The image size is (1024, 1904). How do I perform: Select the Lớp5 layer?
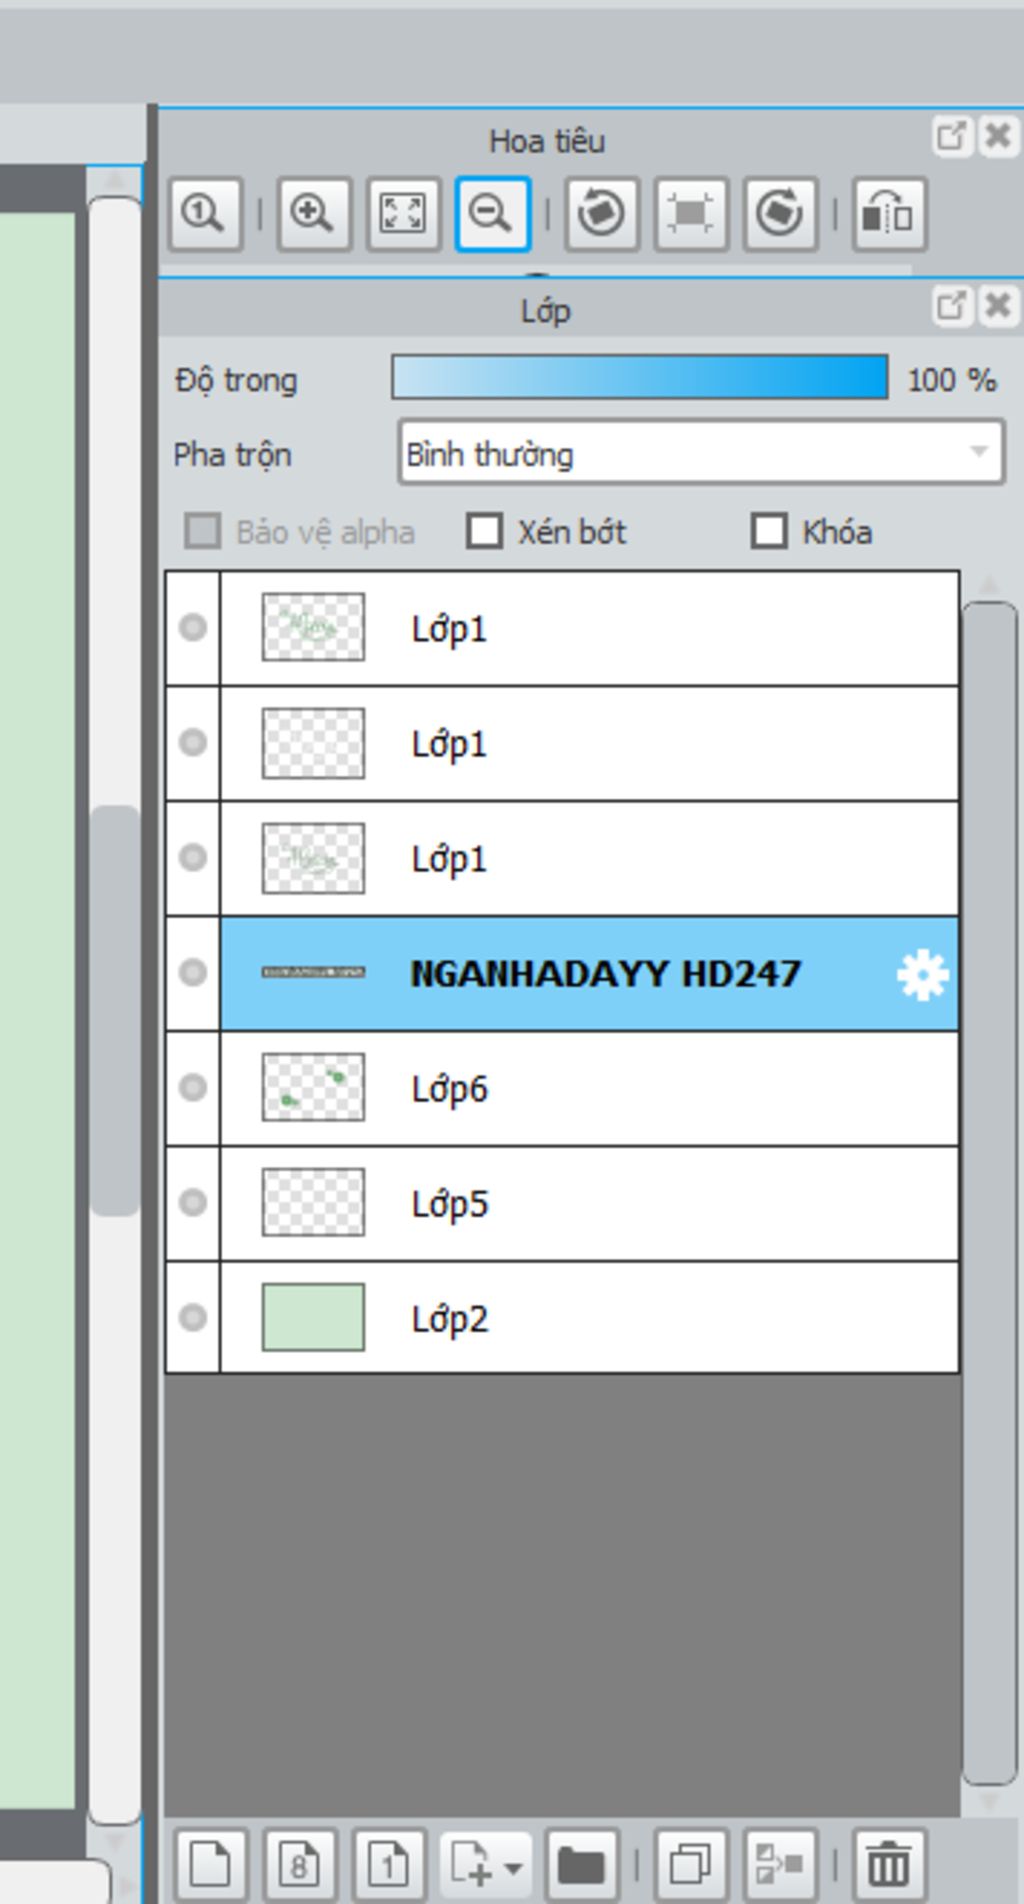click(x=589, y=1203)
